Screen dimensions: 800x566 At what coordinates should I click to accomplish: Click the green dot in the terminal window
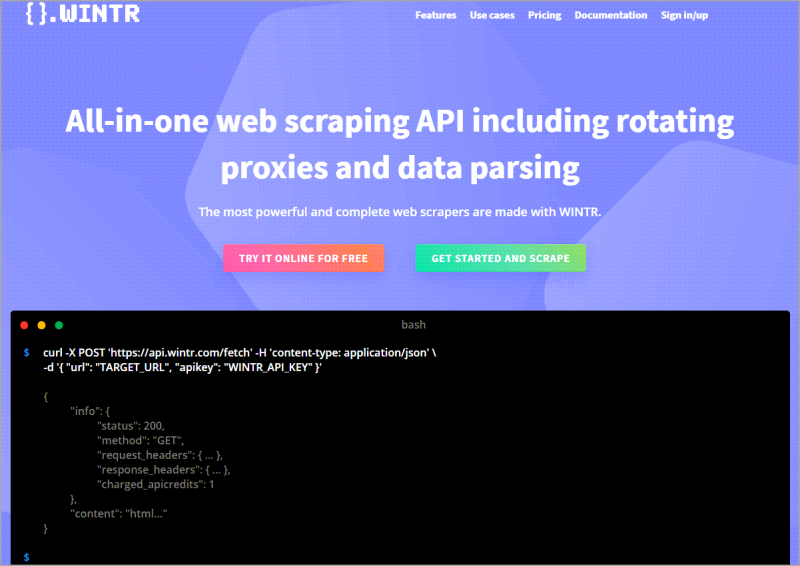tap(59, 325)
